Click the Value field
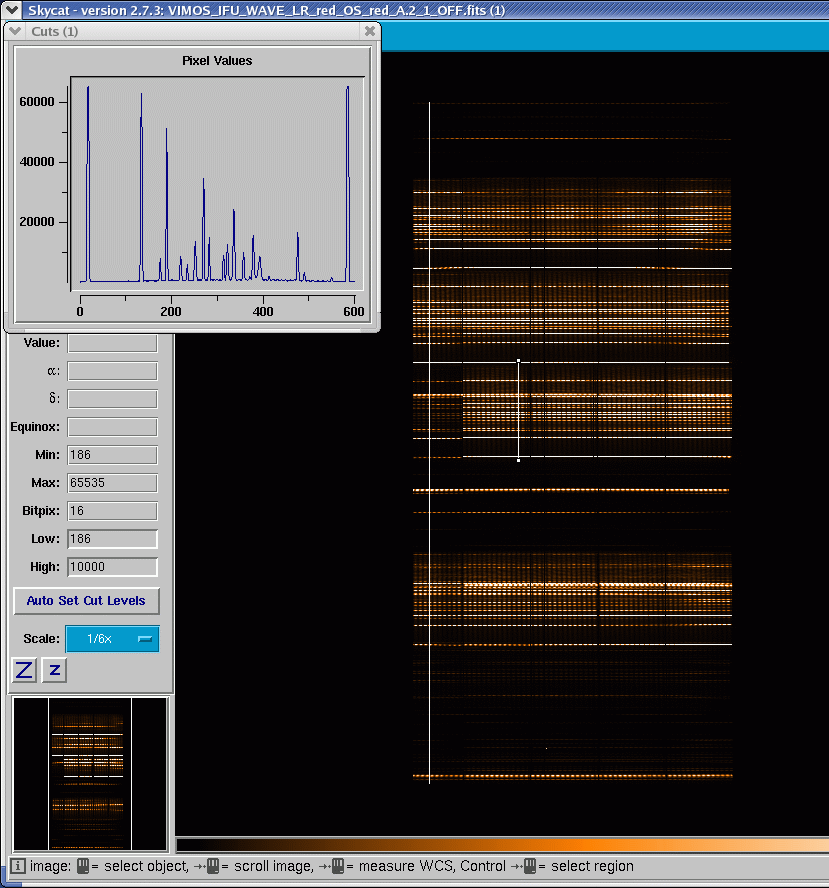Image resolution: width=829 pixels, height=888 pixels. pos(113,343)
